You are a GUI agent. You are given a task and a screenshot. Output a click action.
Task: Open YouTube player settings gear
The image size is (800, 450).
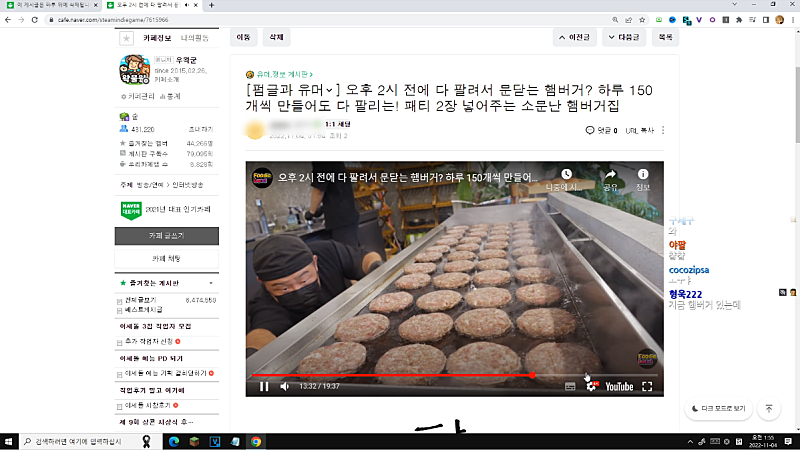(591, 386)
